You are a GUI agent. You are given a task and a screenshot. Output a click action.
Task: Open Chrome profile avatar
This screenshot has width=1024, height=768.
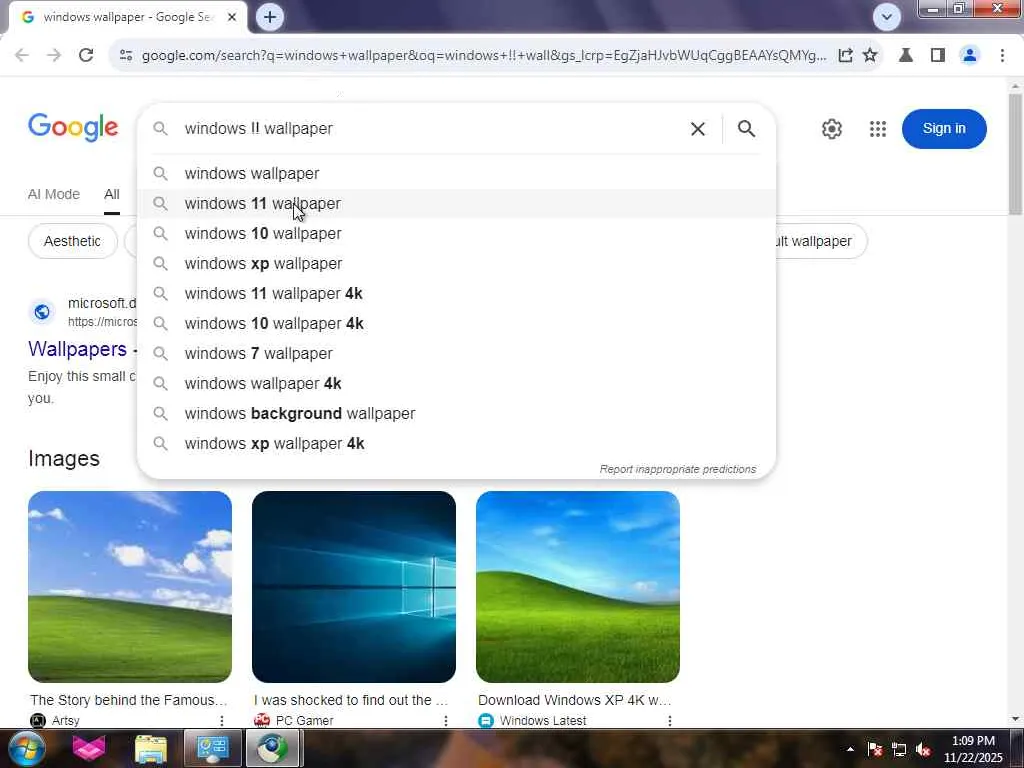point(970,56)
